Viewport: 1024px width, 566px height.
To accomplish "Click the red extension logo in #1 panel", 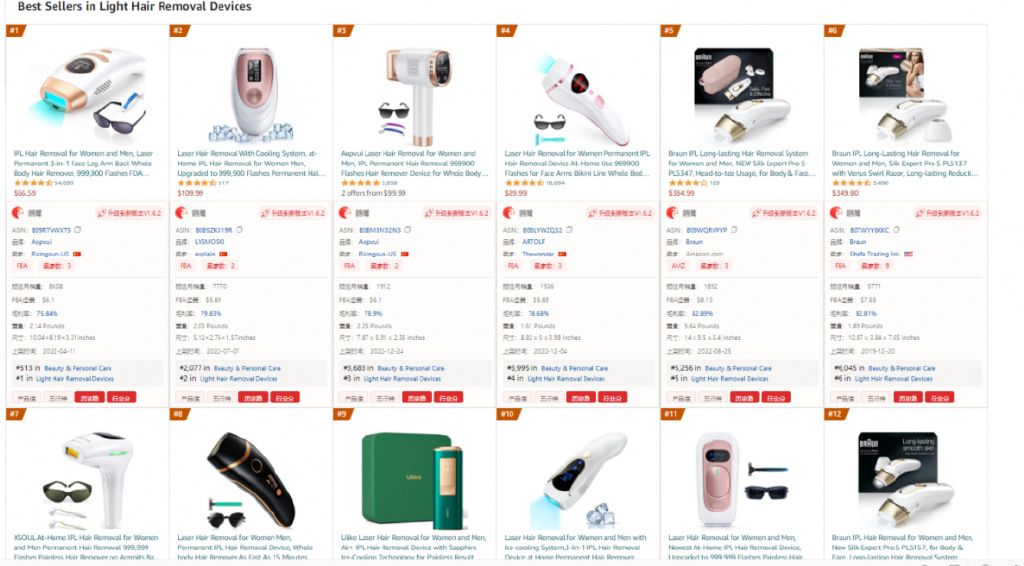I will [18, 213].
